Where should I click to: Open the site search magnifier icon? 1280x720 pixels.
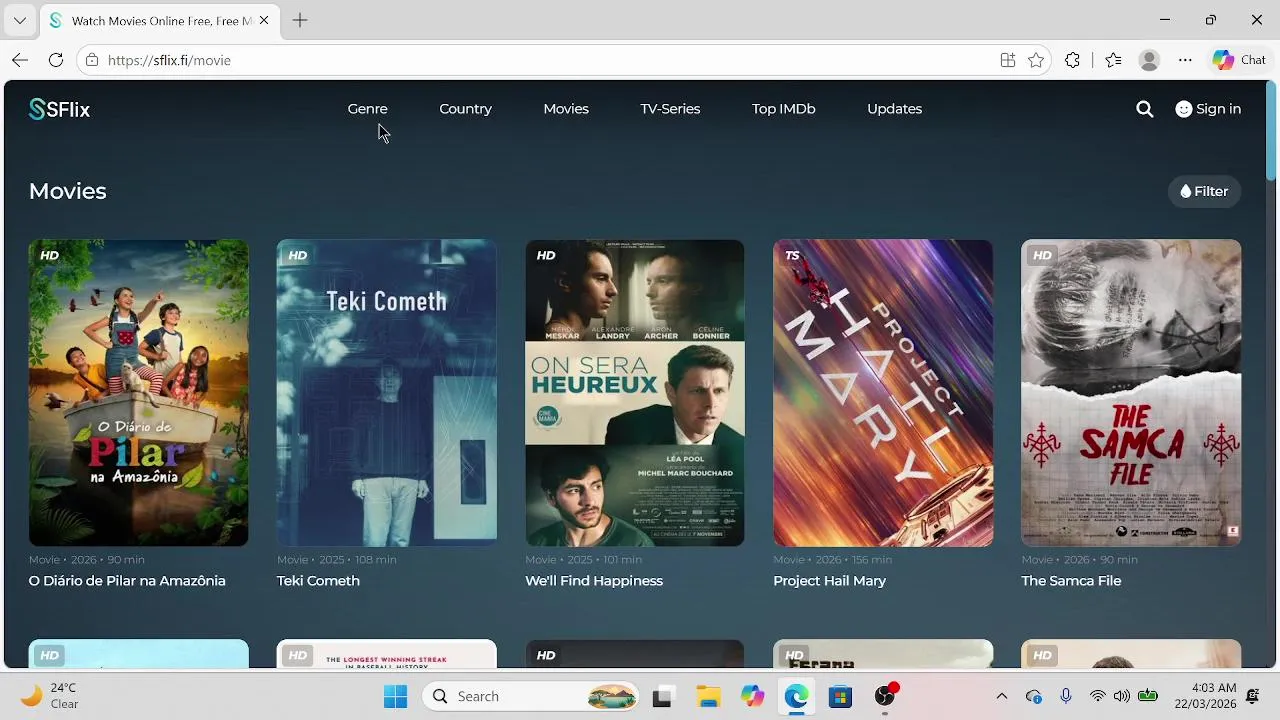tap(1145, 109)
